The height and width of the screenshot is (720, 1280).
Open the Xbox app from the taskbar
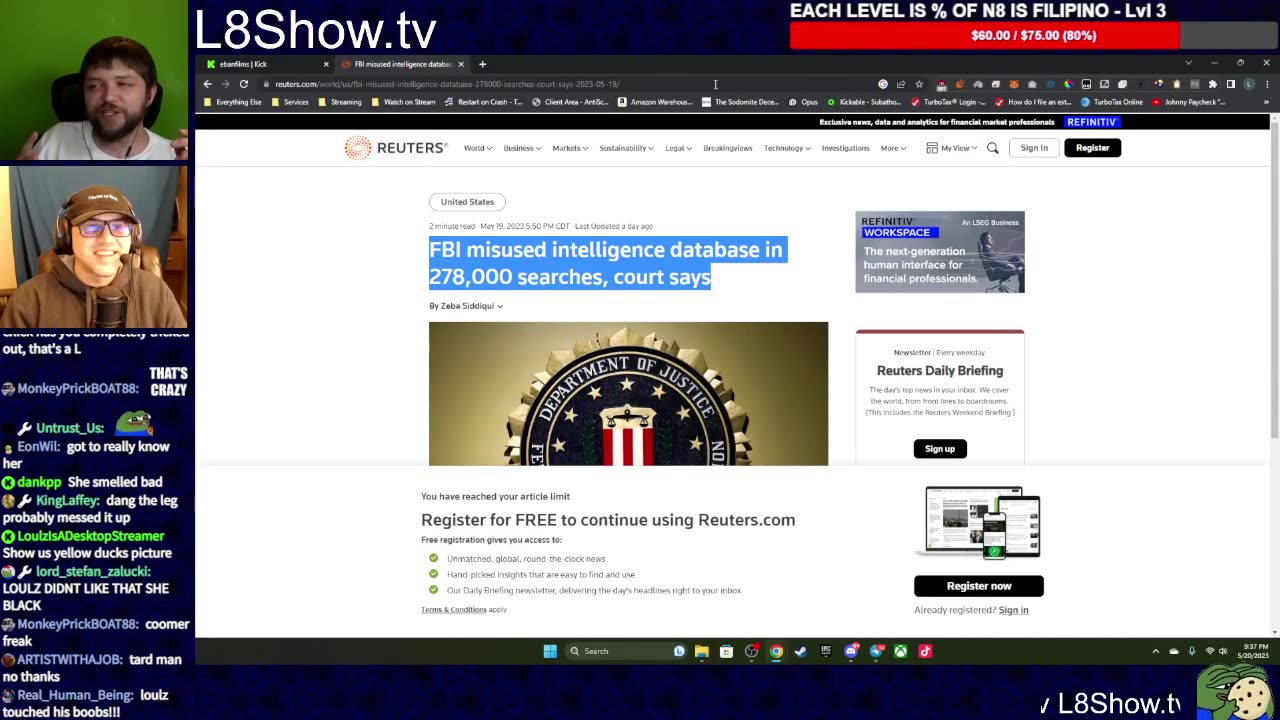(901, 651)
